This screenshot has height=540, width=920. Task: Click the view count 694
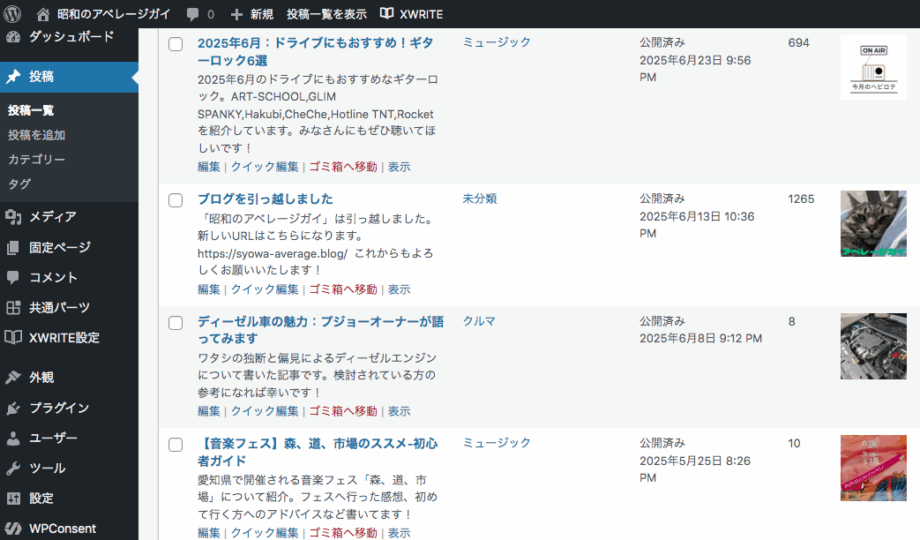coord(799,43)
